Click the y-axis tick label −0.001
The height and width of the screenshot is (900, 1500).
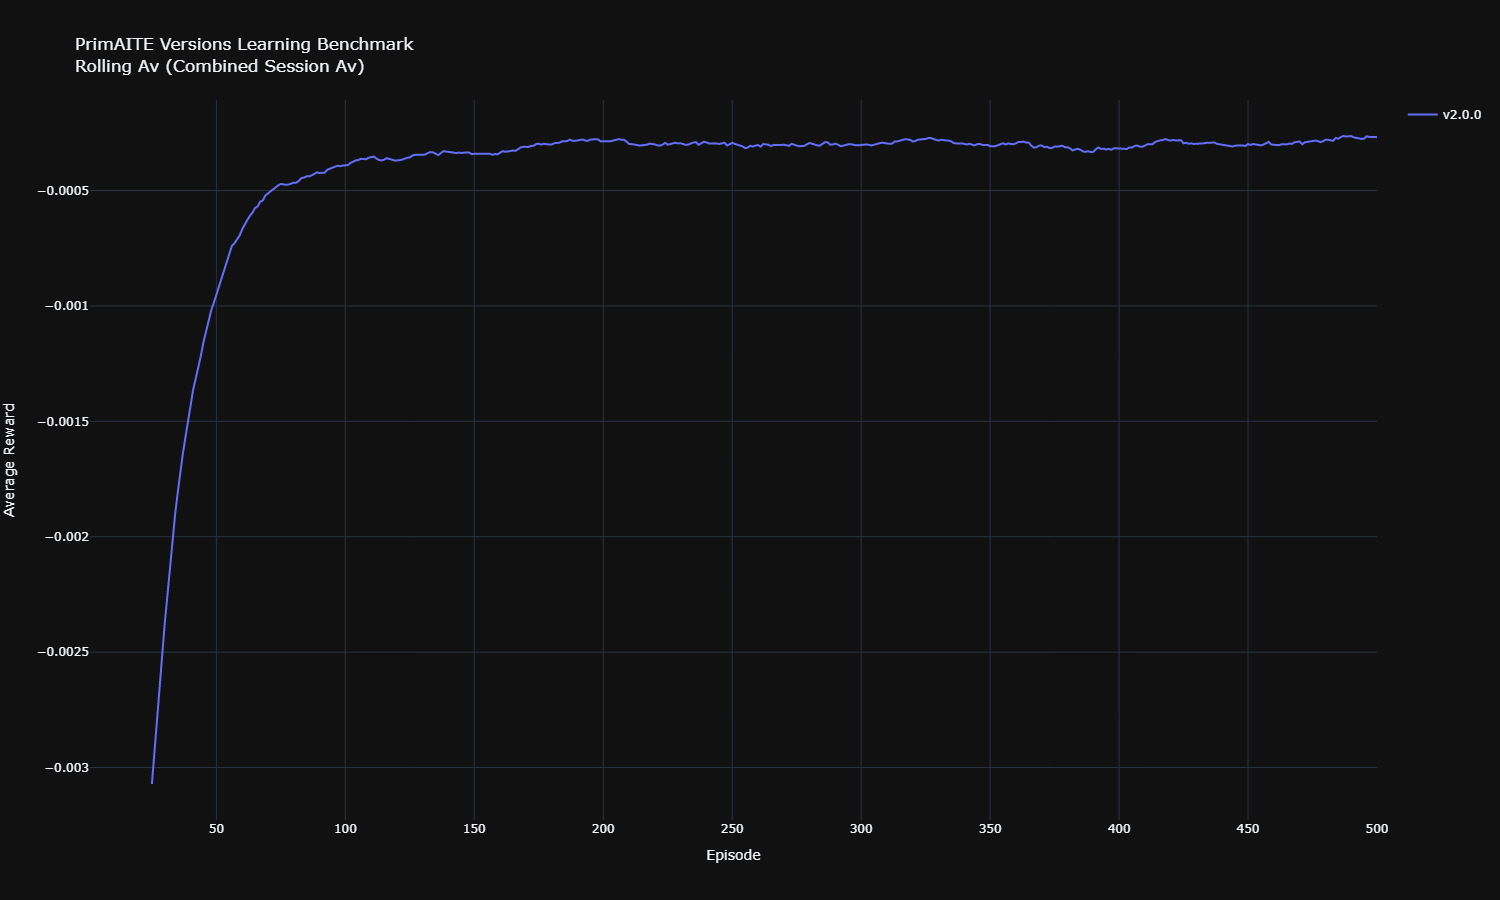66,306
